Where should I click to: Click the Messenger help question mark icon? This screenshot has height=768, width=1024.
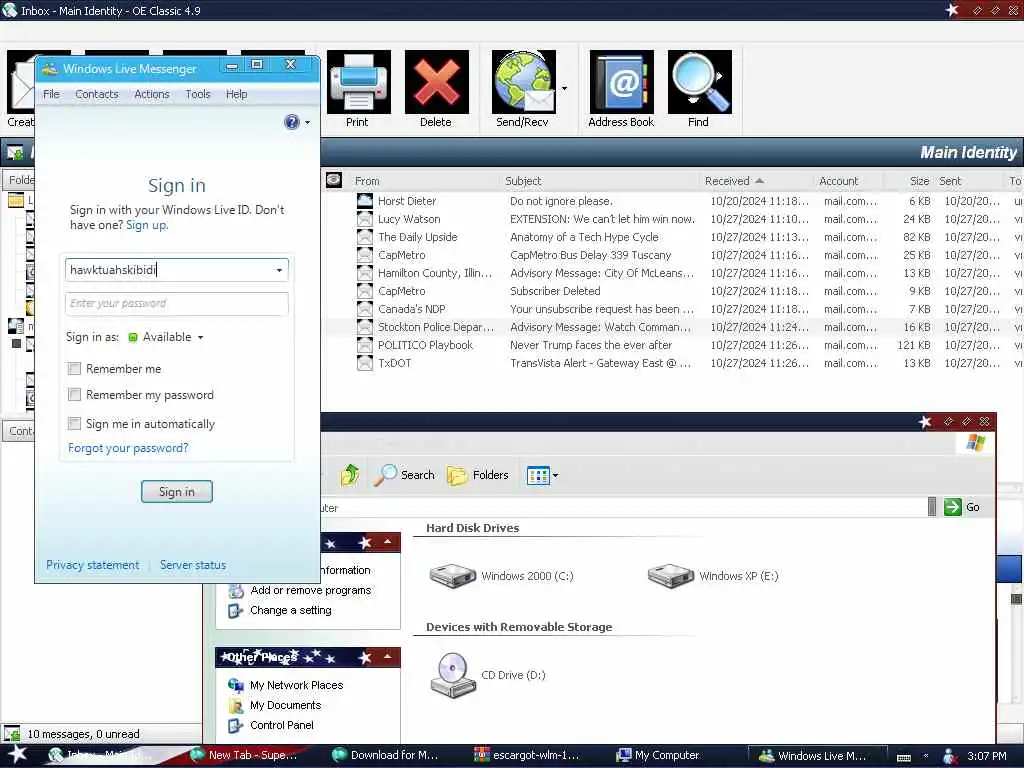[x=292, y=121]
